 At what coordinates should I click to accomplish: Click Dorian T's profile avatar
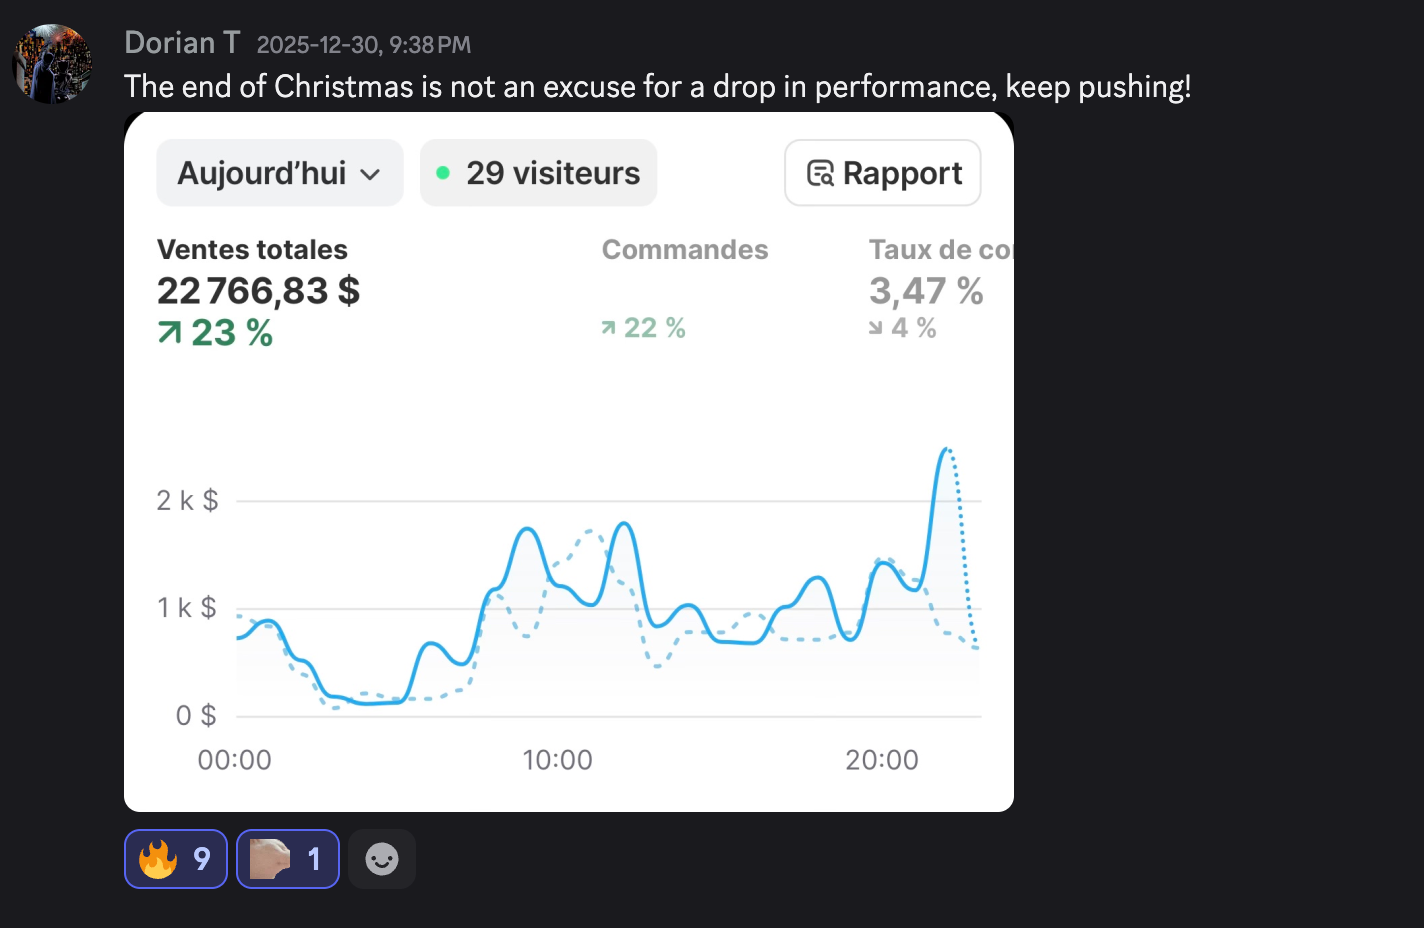52,64
